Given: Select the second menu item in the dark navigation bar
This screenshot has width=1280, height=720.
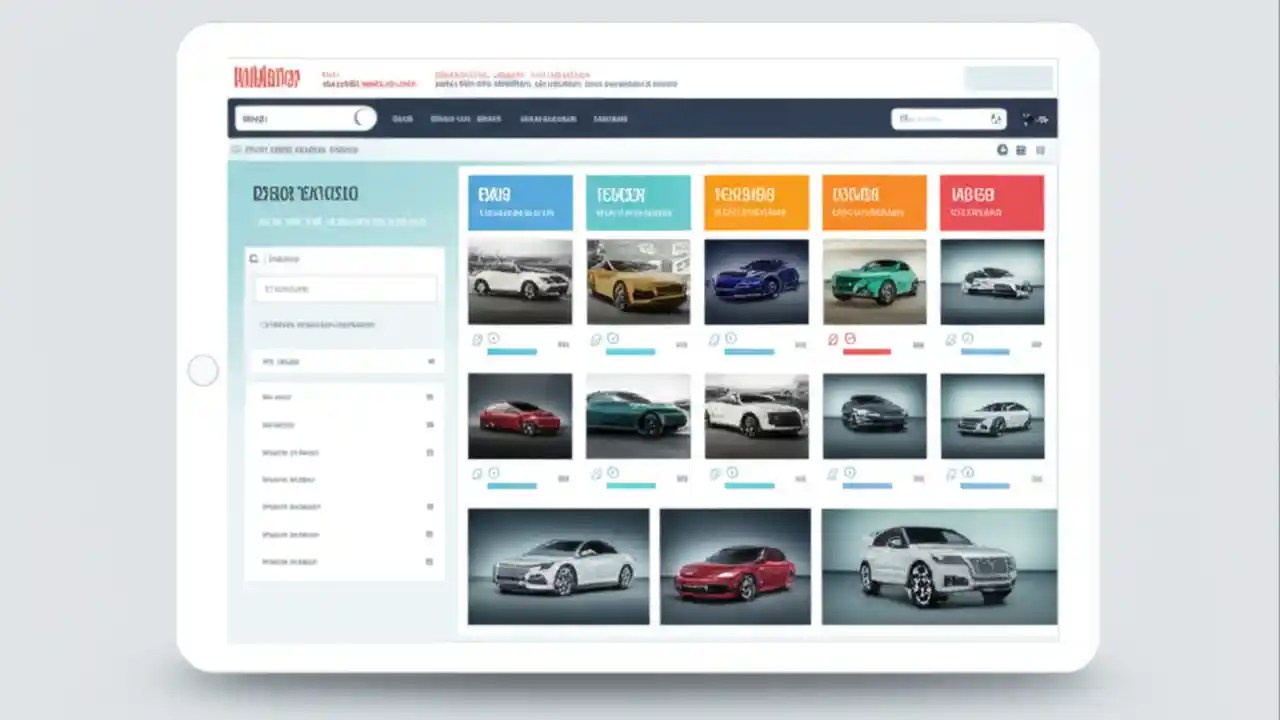Looking at the screenshot, I should click(x=452, y=118).
